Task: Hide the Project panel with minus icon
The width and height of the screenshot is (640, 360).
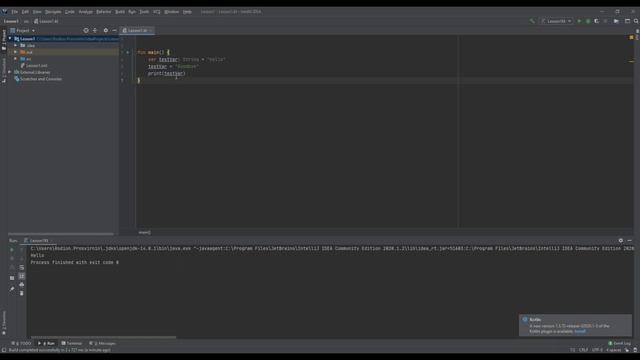Action: point(114,31)
